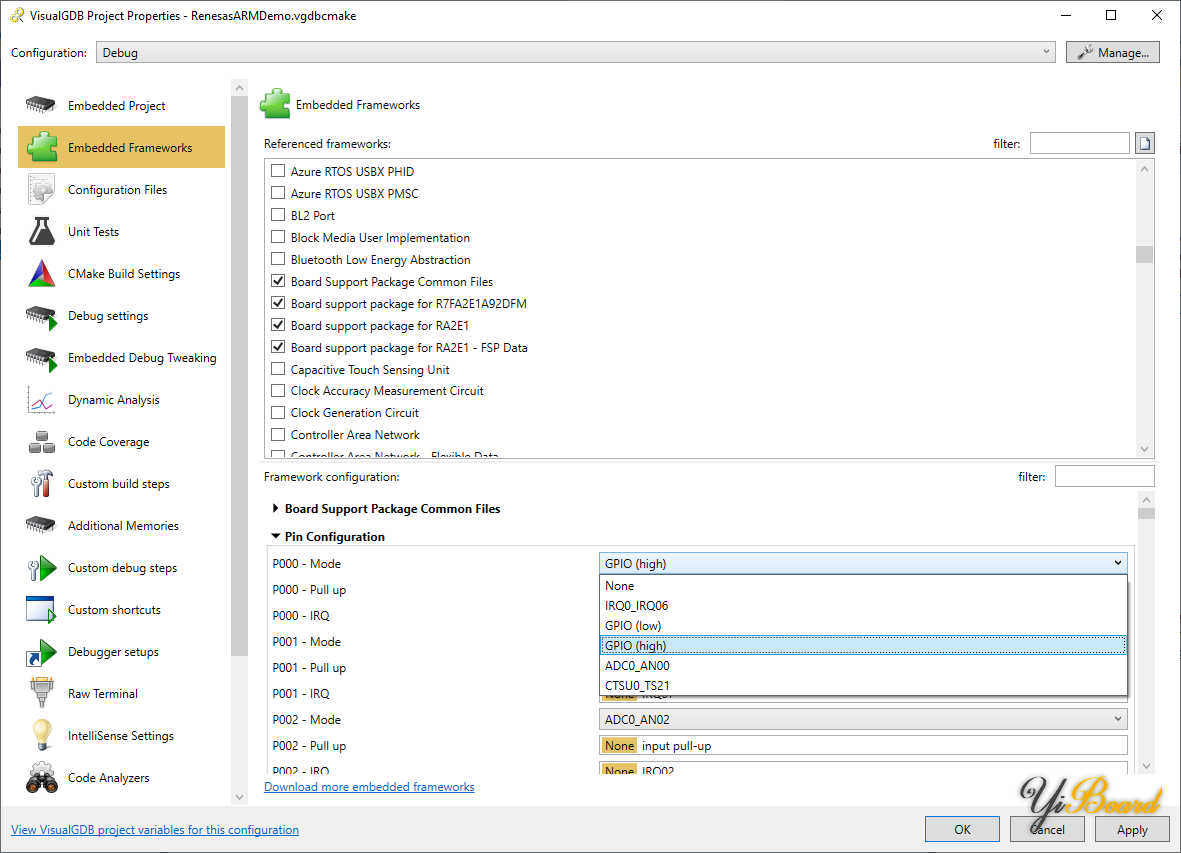Click the Unit Tests flask icon
Screen dimensions: 1181x853
41,232
